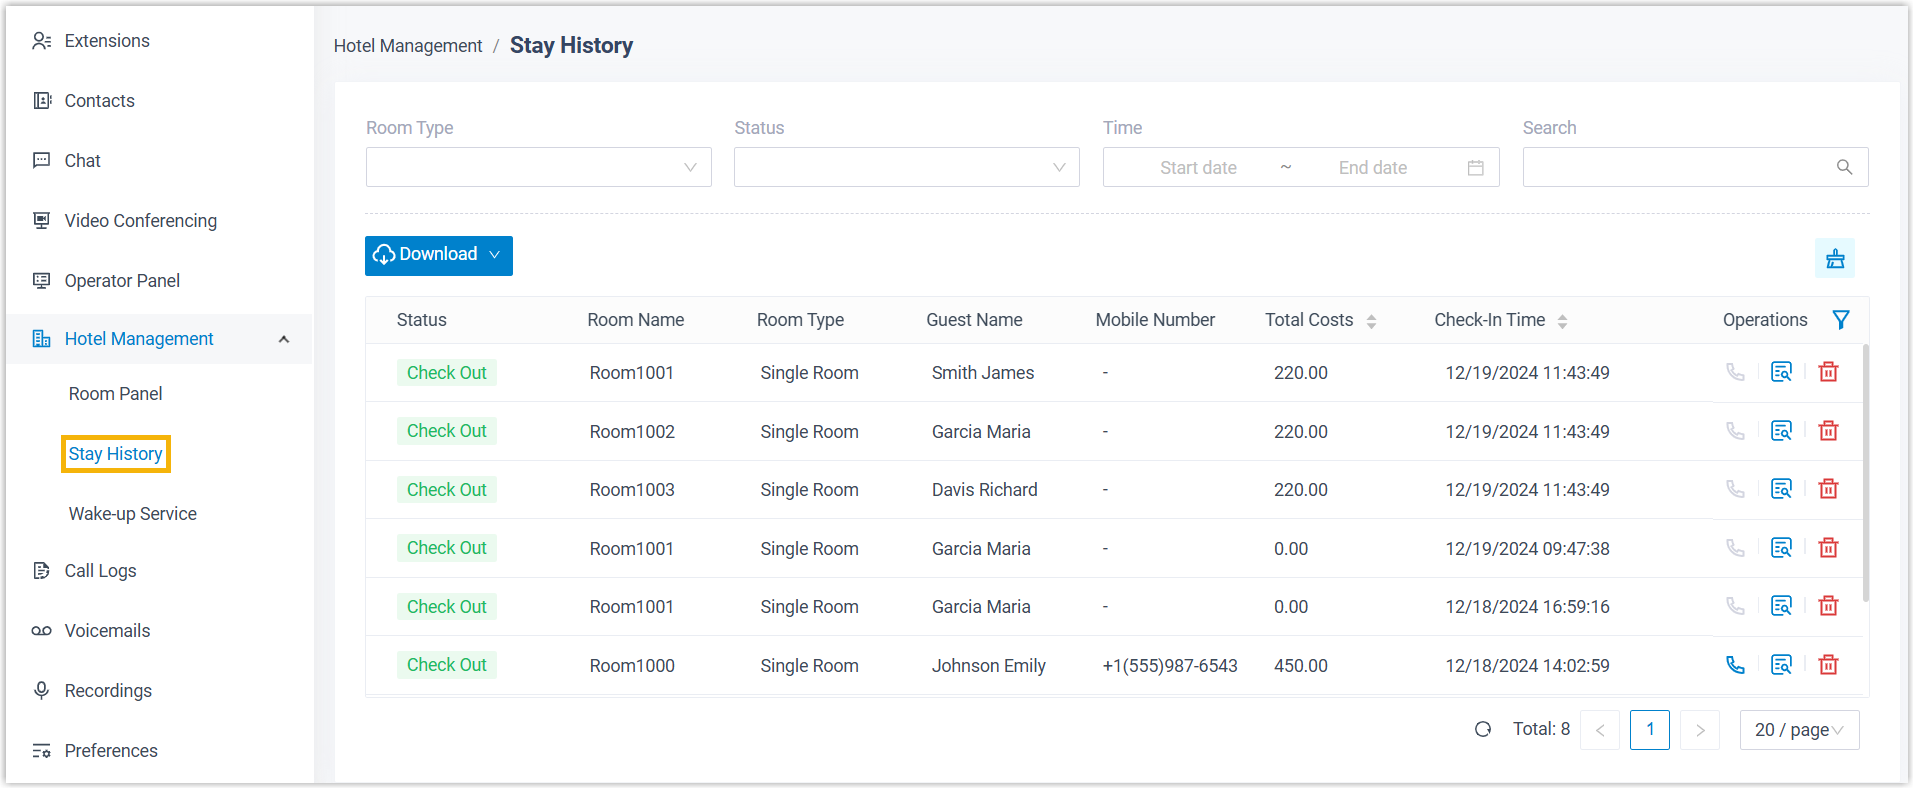Screen dimensions: 1914x789
Task: Click the Download button
Action: pos(438,255)
